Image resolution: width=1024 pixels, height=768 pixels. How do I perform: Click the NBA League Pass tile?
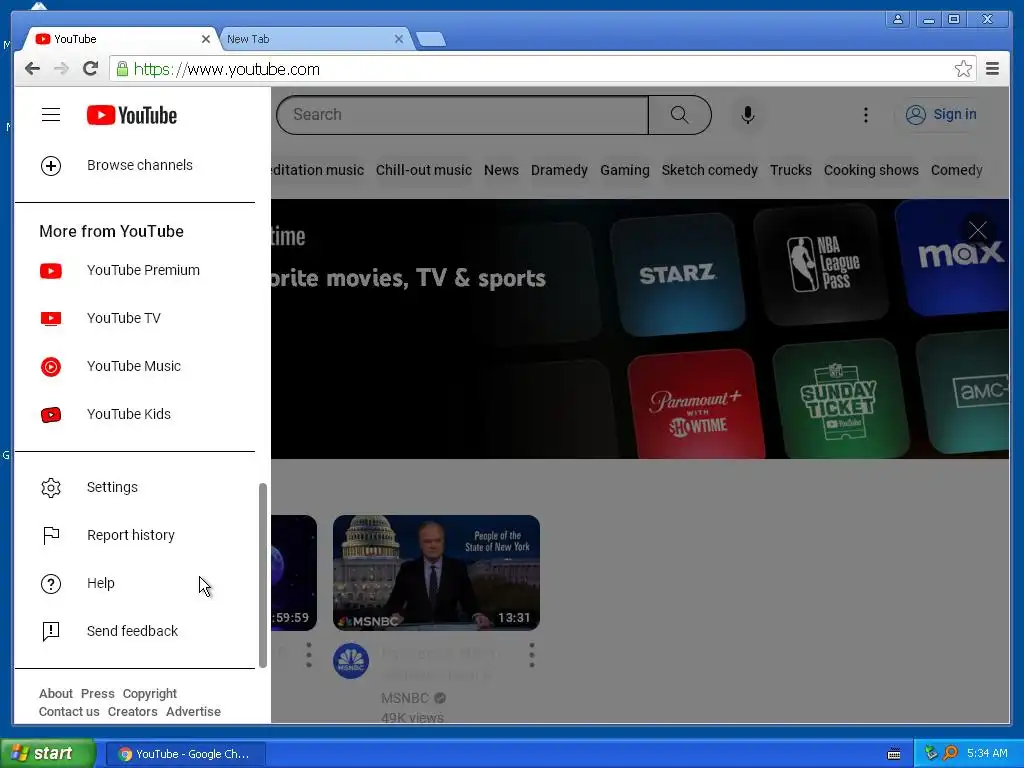(821, 264)
